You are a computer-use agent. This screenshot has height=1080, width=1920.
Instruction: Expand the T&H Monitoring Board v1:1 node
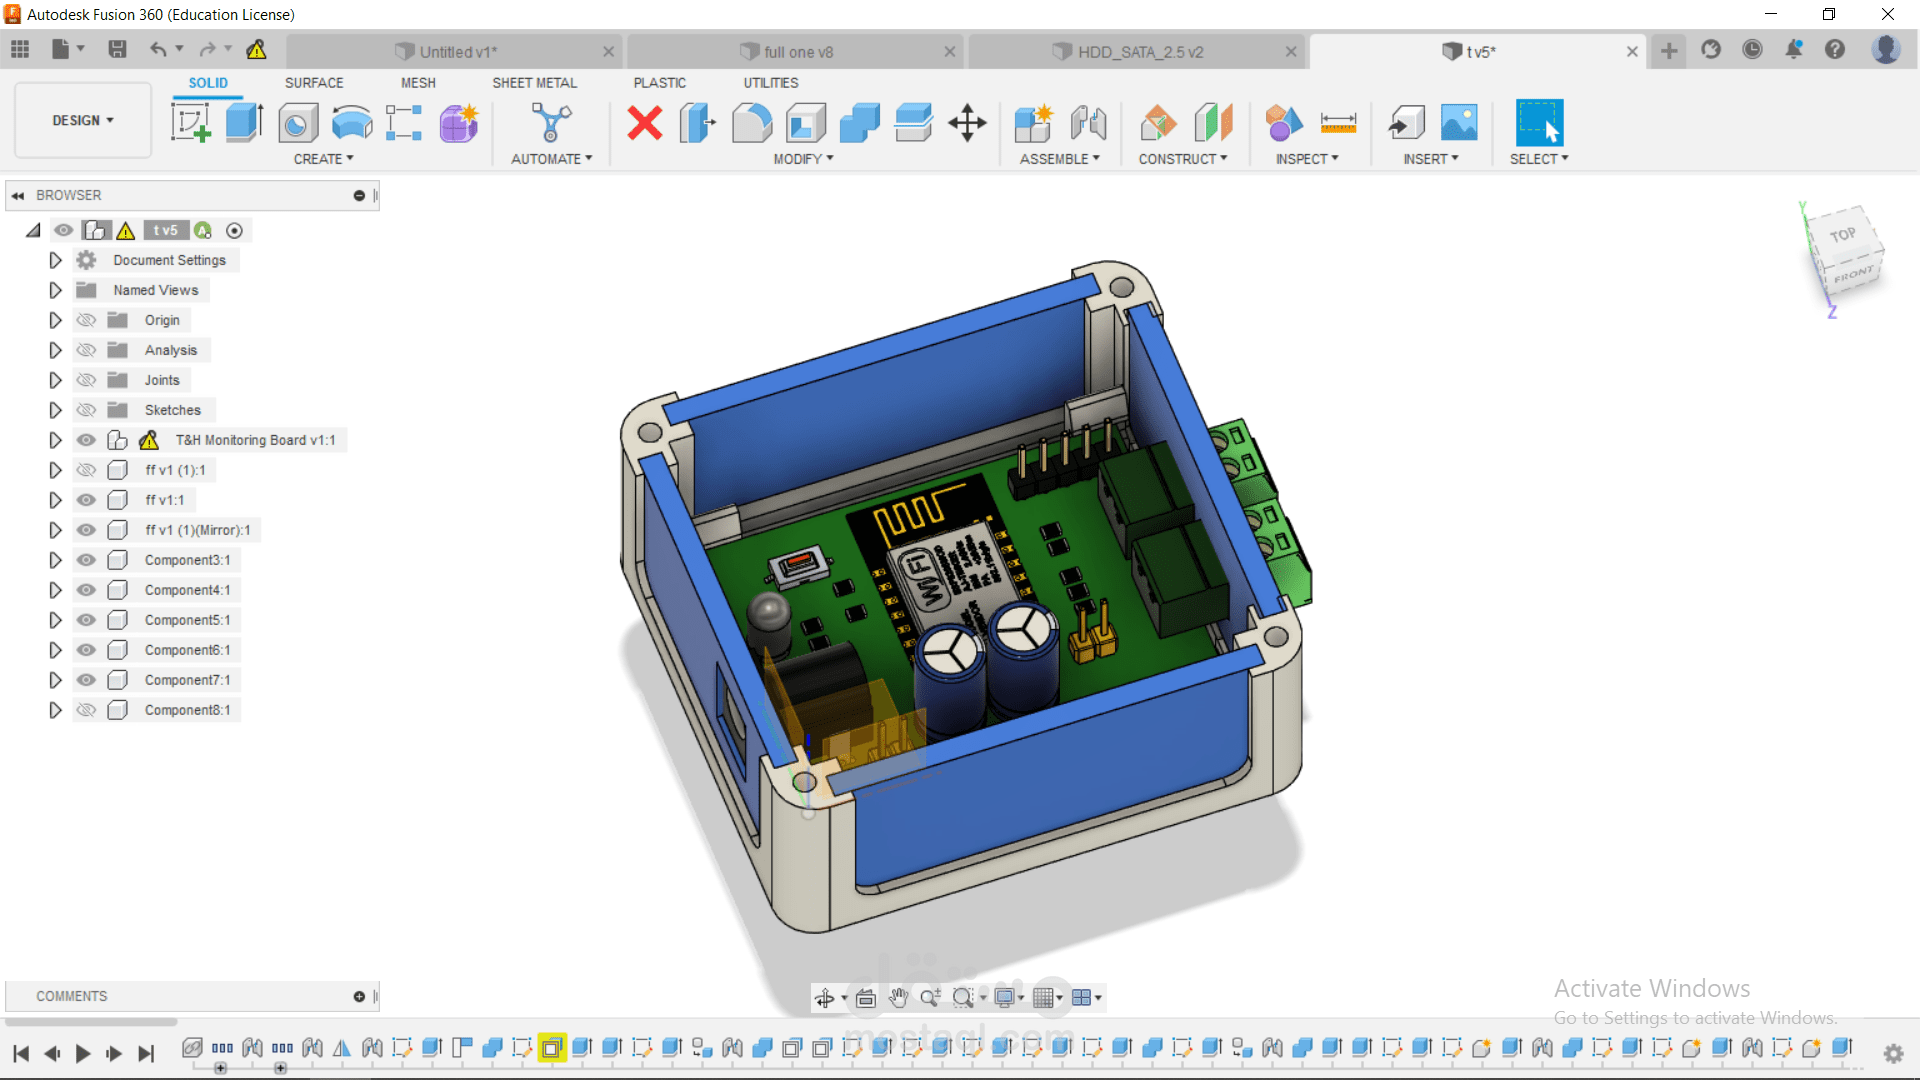click(55, 440)
